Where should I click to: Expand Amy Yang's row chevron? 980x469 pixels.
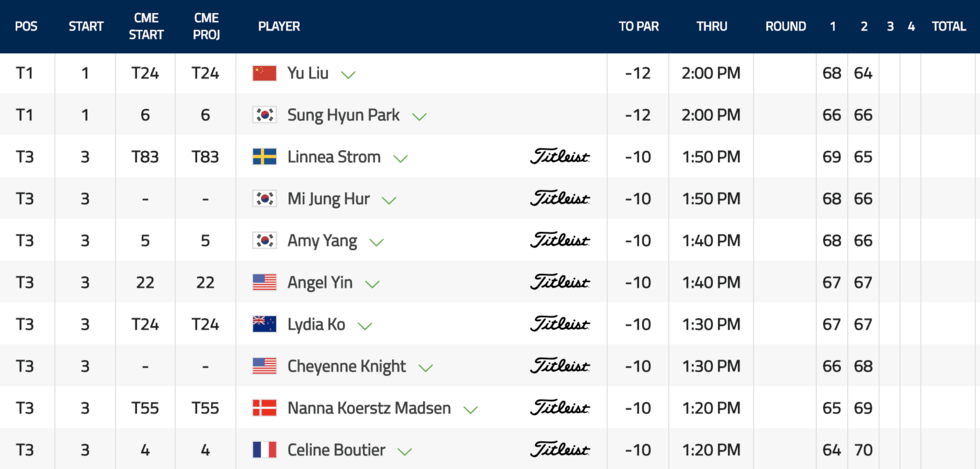pyautogui.click(x=377, y=242)
